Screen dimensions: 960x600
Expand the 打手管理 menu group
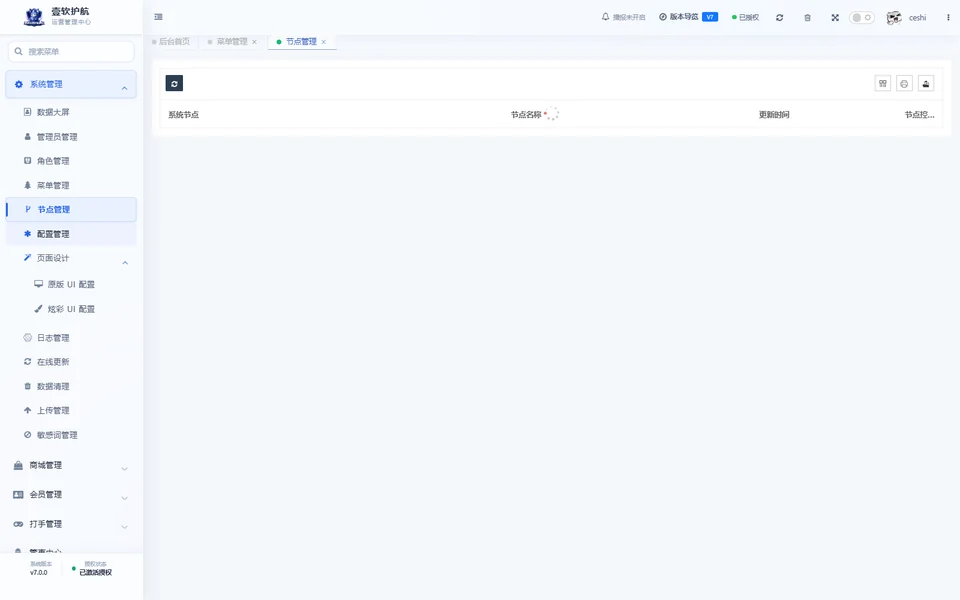tap(71, 524)
